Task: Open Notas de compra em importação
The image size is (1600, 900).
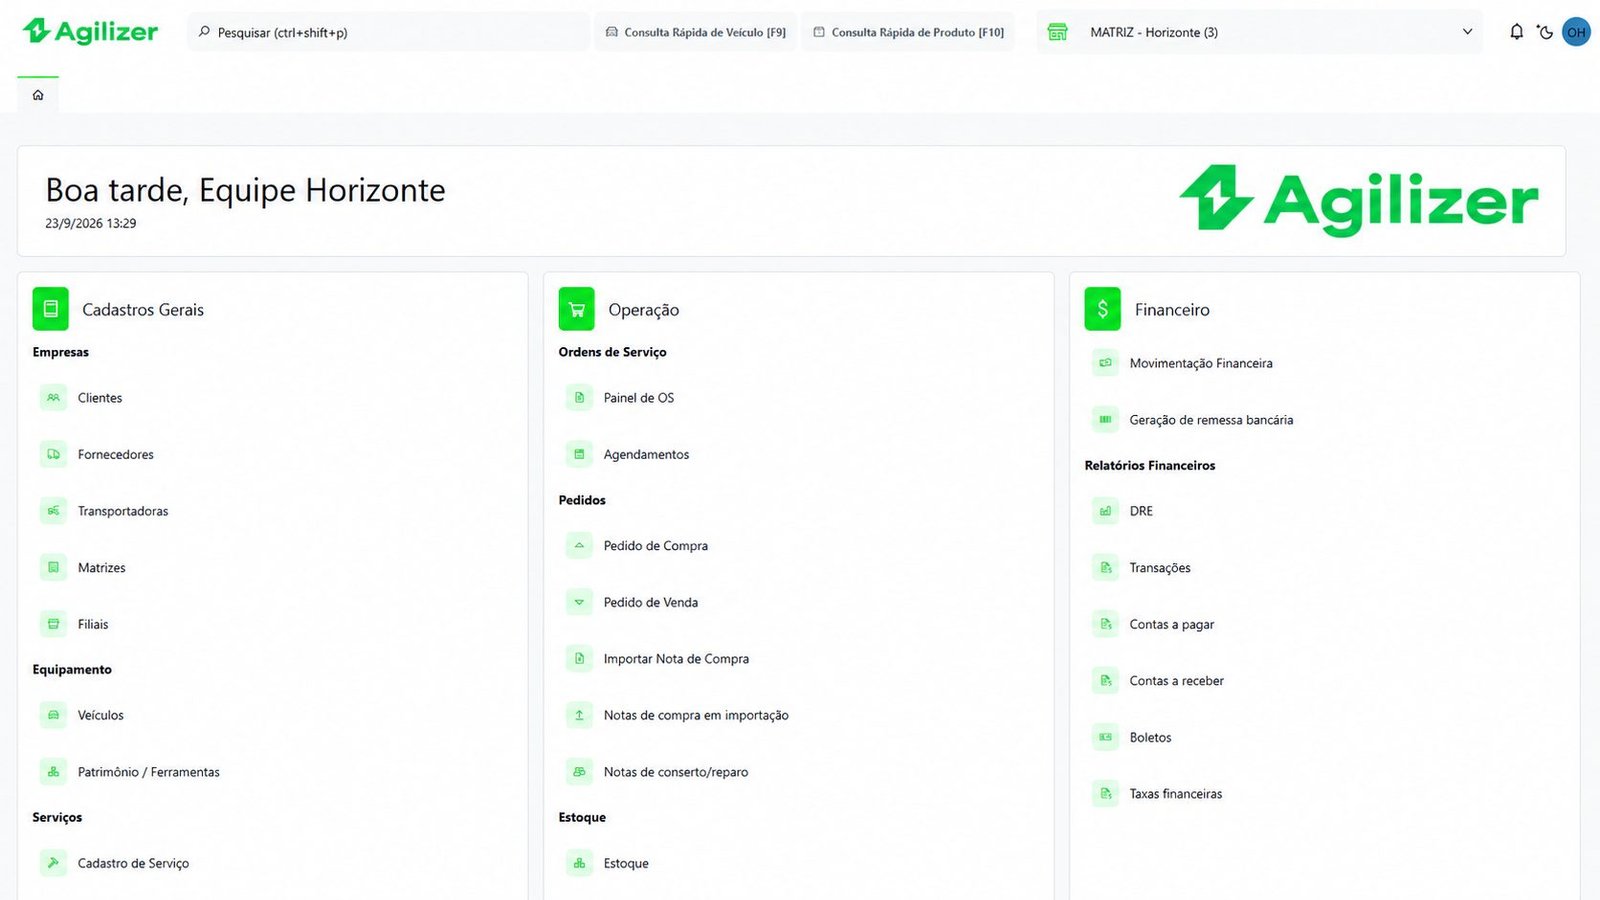Action: tap(696, 715)
